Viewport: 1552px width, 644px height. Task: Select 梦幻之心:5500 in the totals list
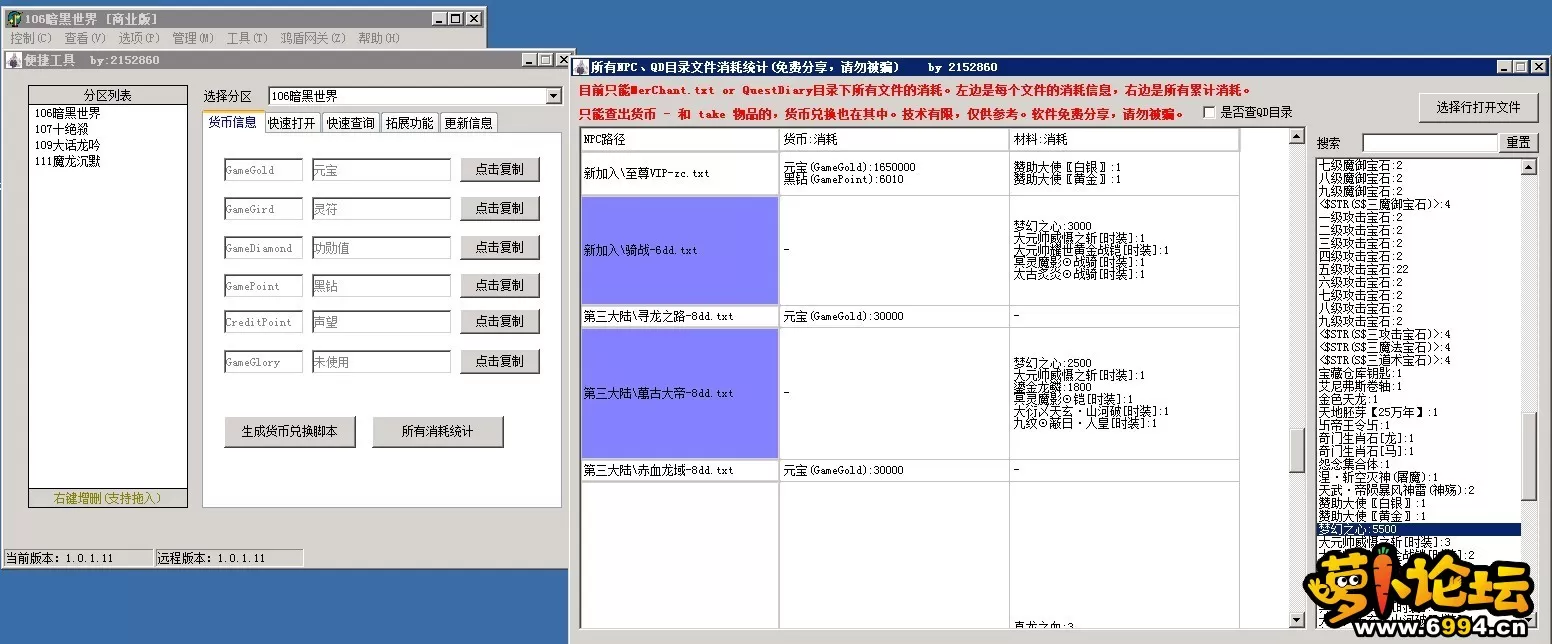[1418, 529]
